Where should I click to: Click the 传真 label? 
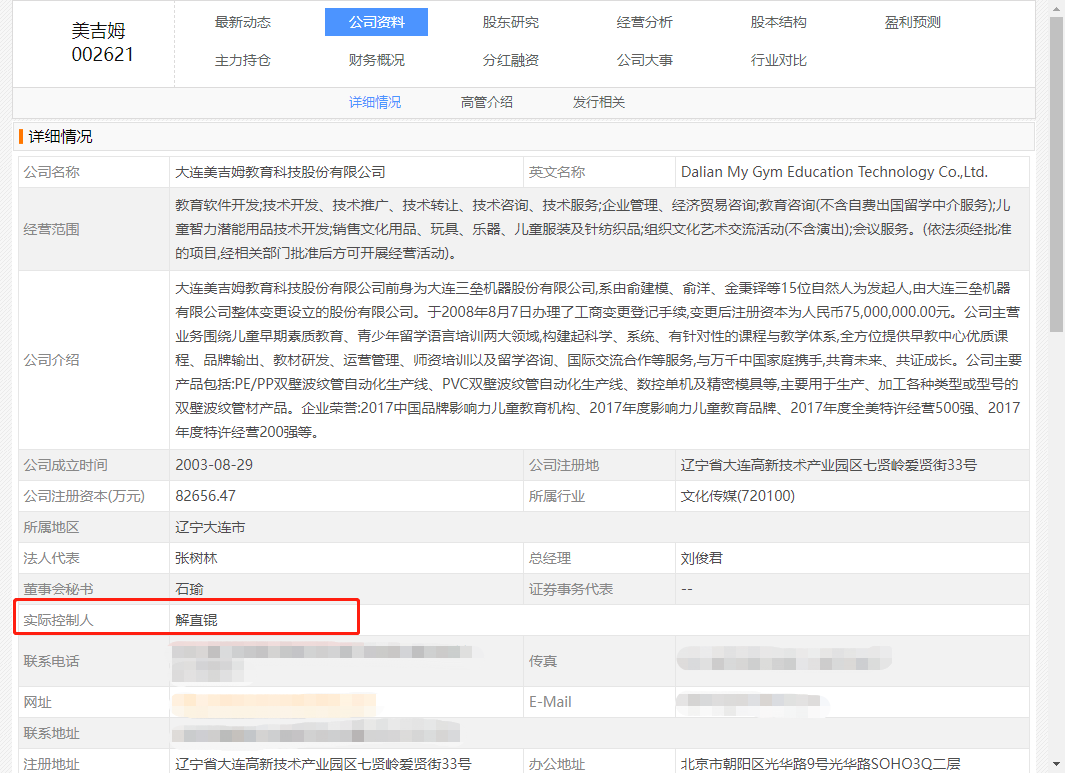(x=543, y=661)
